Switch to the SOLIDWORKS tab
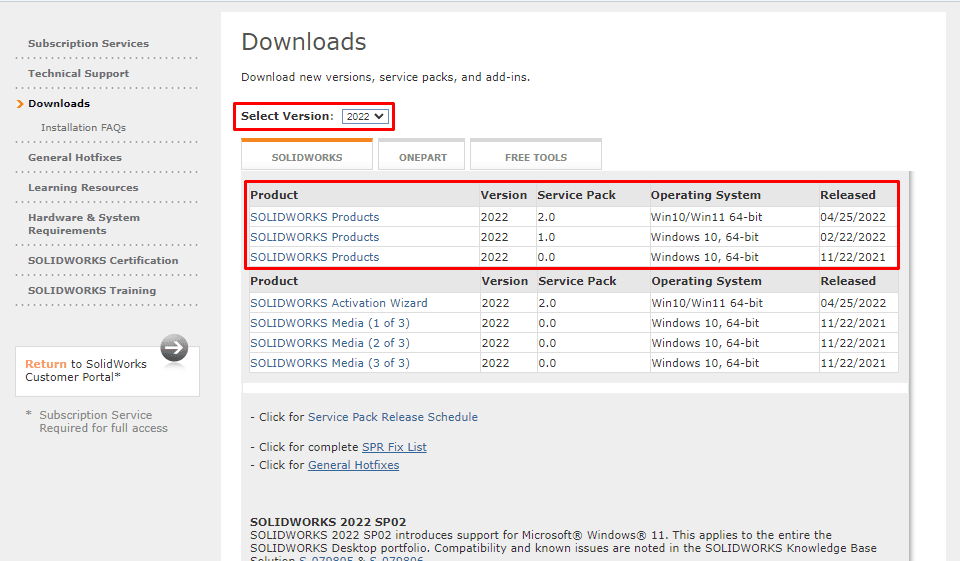 coord(307,154)
